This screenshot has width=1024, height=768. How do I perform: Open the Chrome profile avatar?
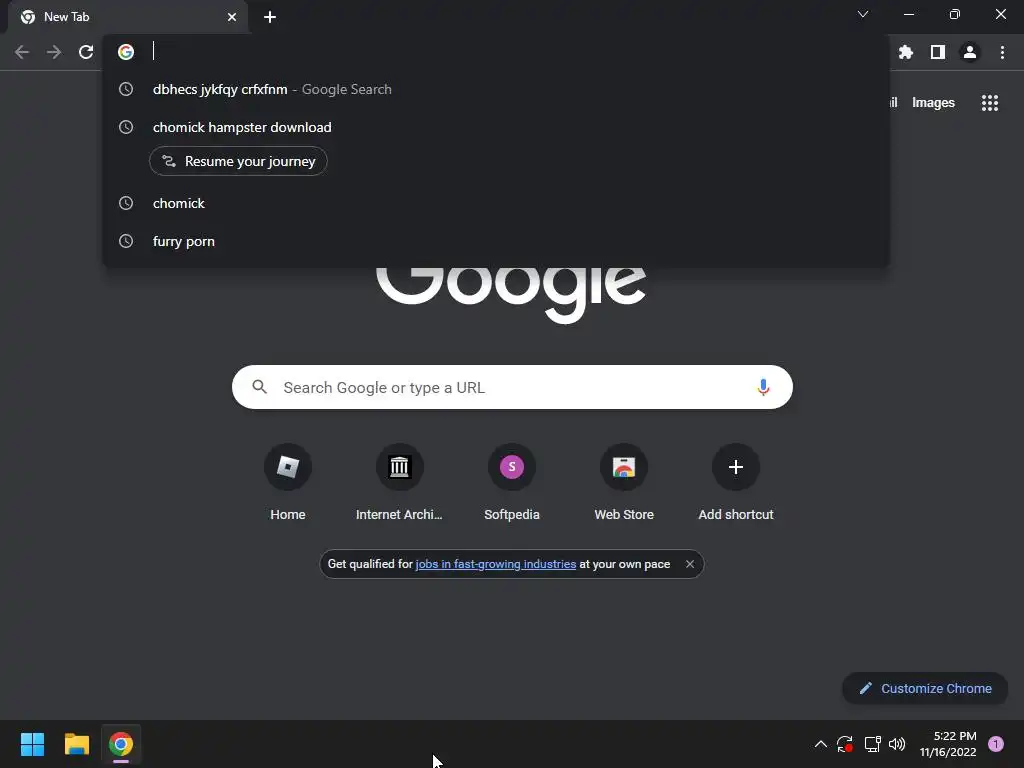(x=970, y=52)
